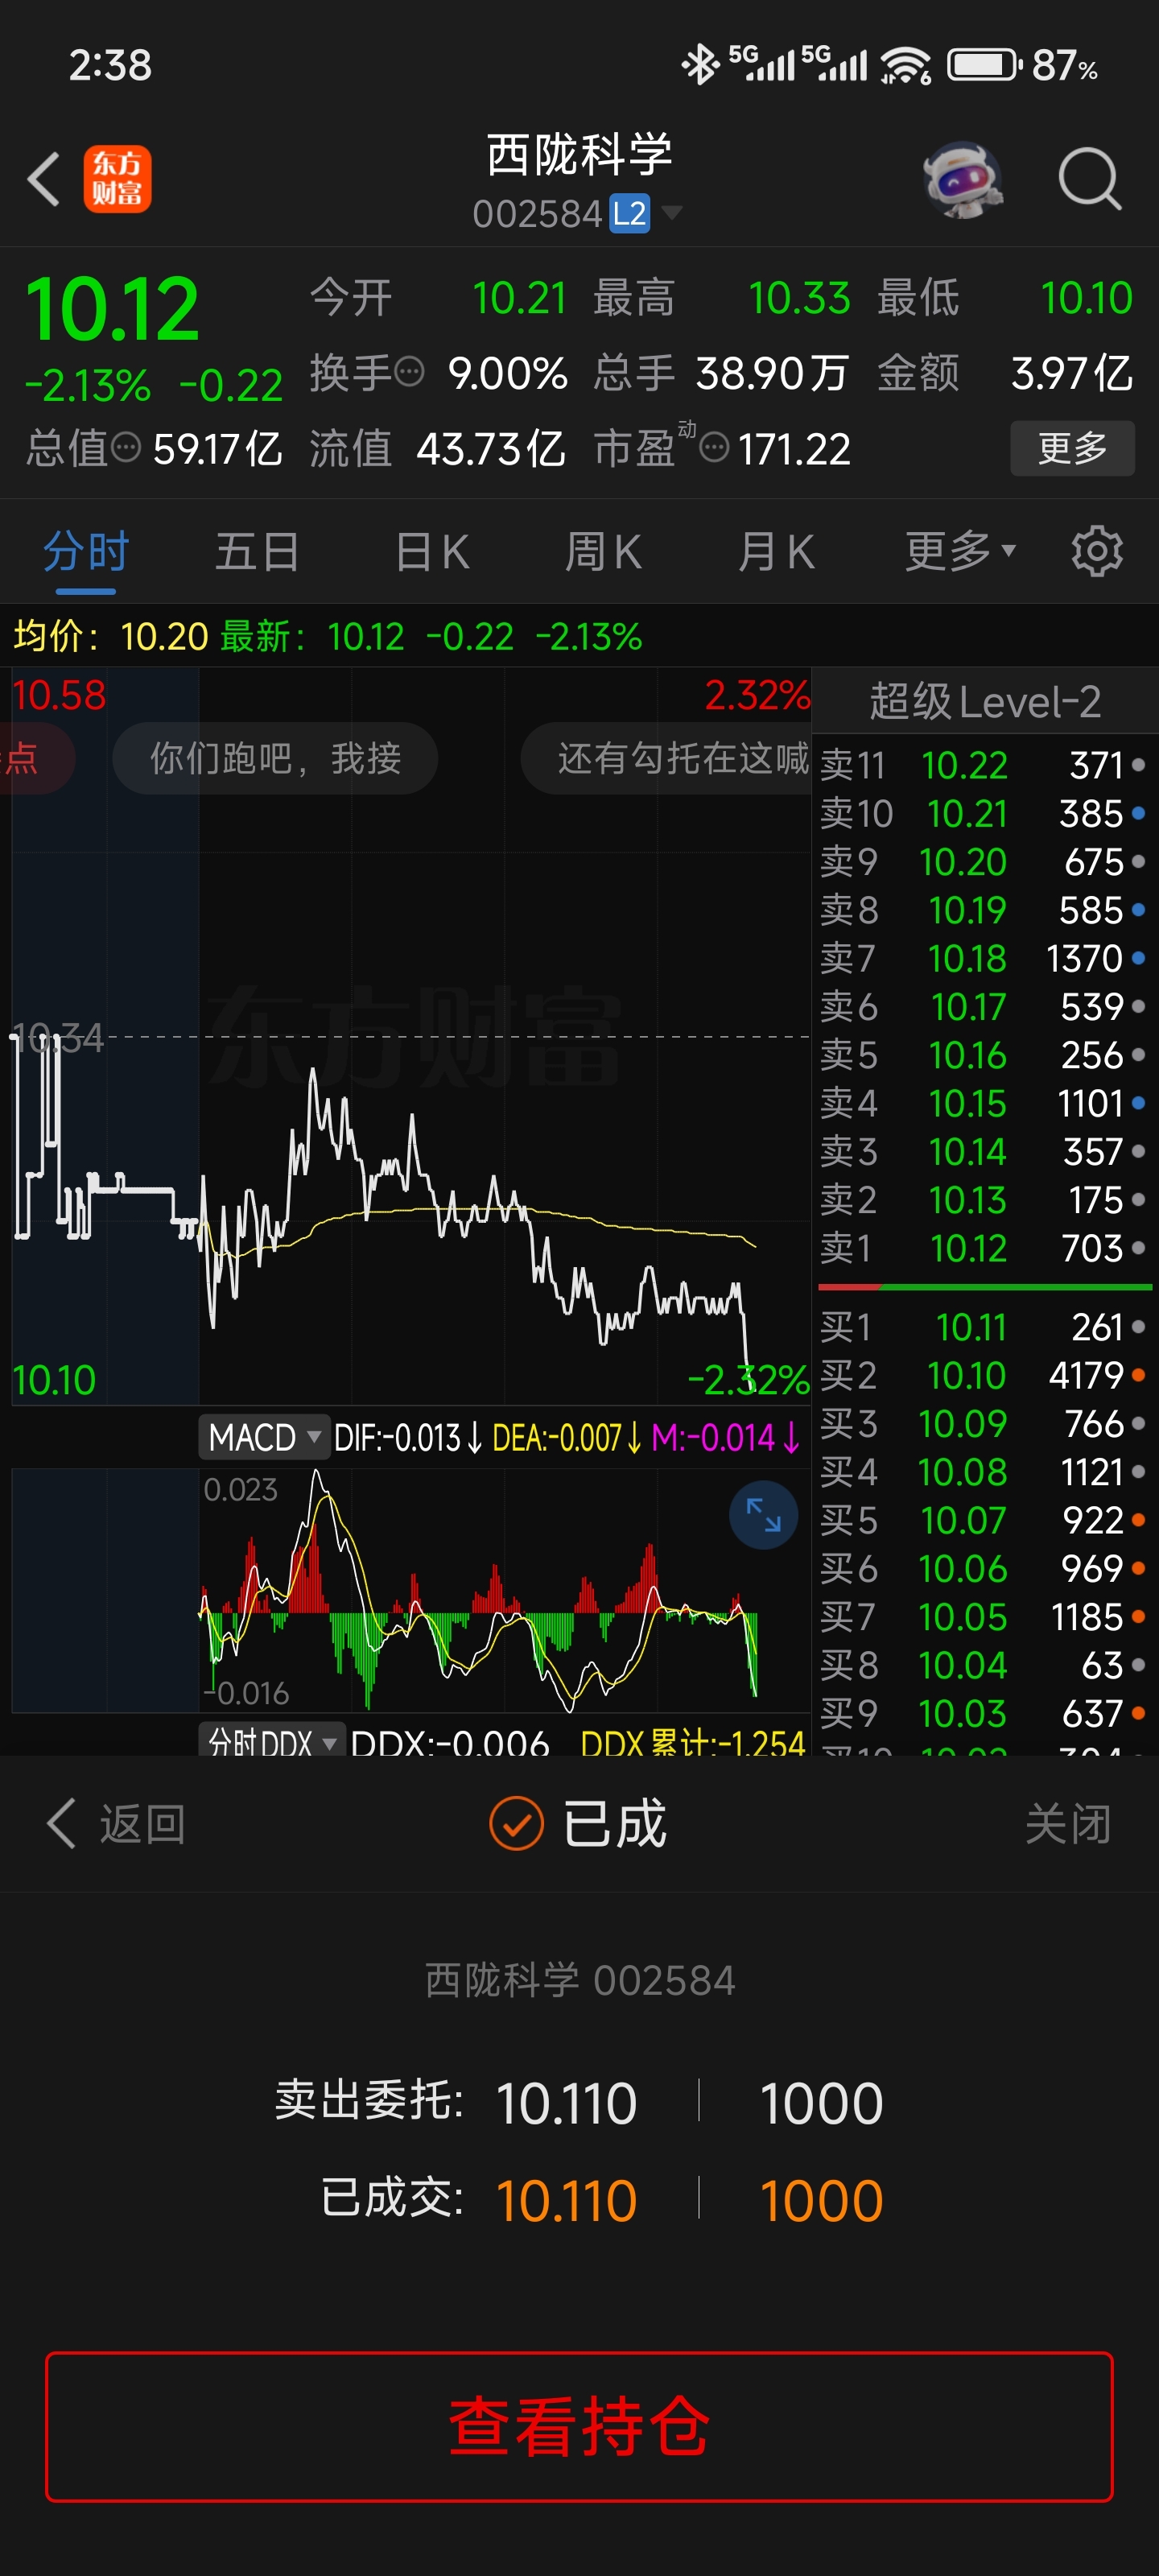Image resolution: width=1159 pixels, height=2576 pixels.
Task: Select the 卖9 10.20 order row
Action: click(x=985, y=862)
